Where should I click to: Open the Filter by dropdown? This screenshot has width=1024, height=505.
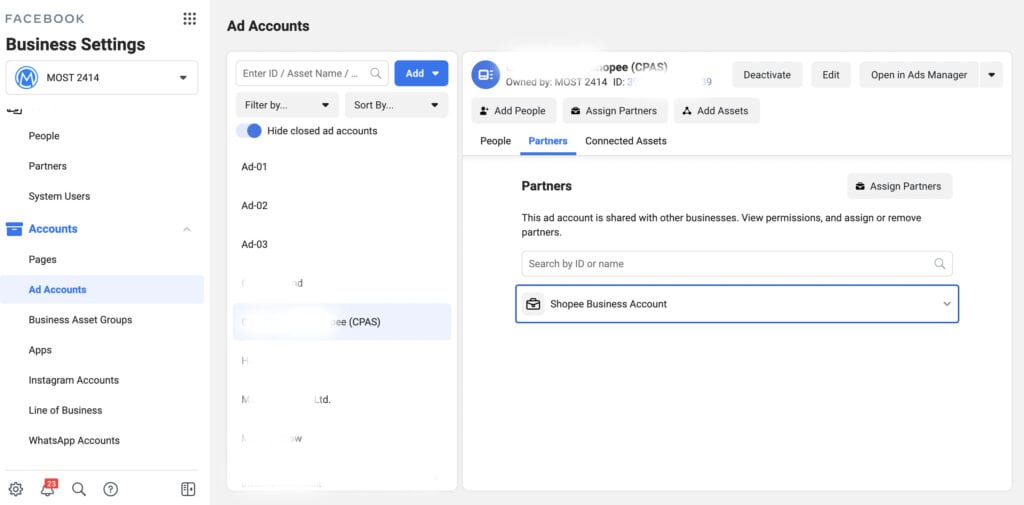(287, 105)
